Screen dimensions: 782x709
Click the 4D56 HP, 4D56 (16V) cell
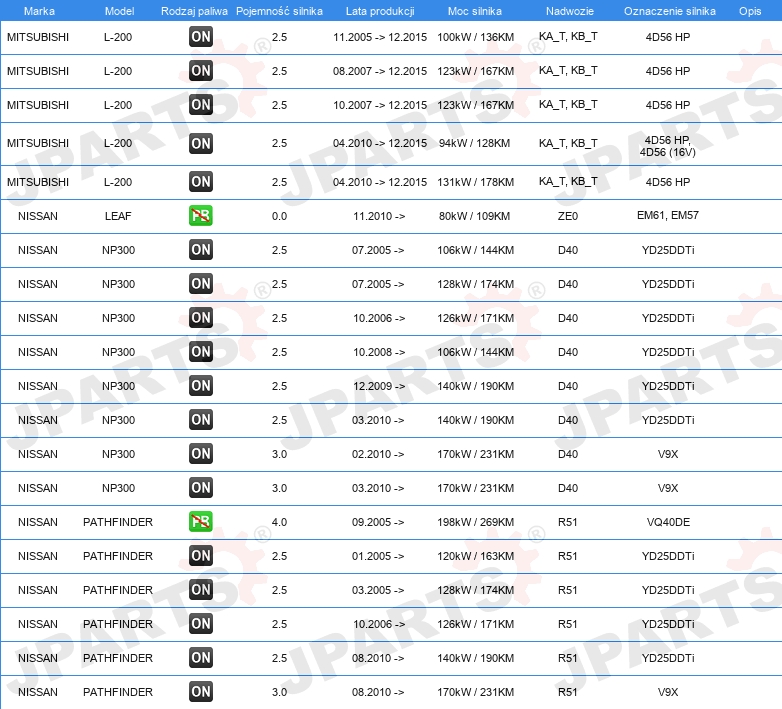(668, 146)
